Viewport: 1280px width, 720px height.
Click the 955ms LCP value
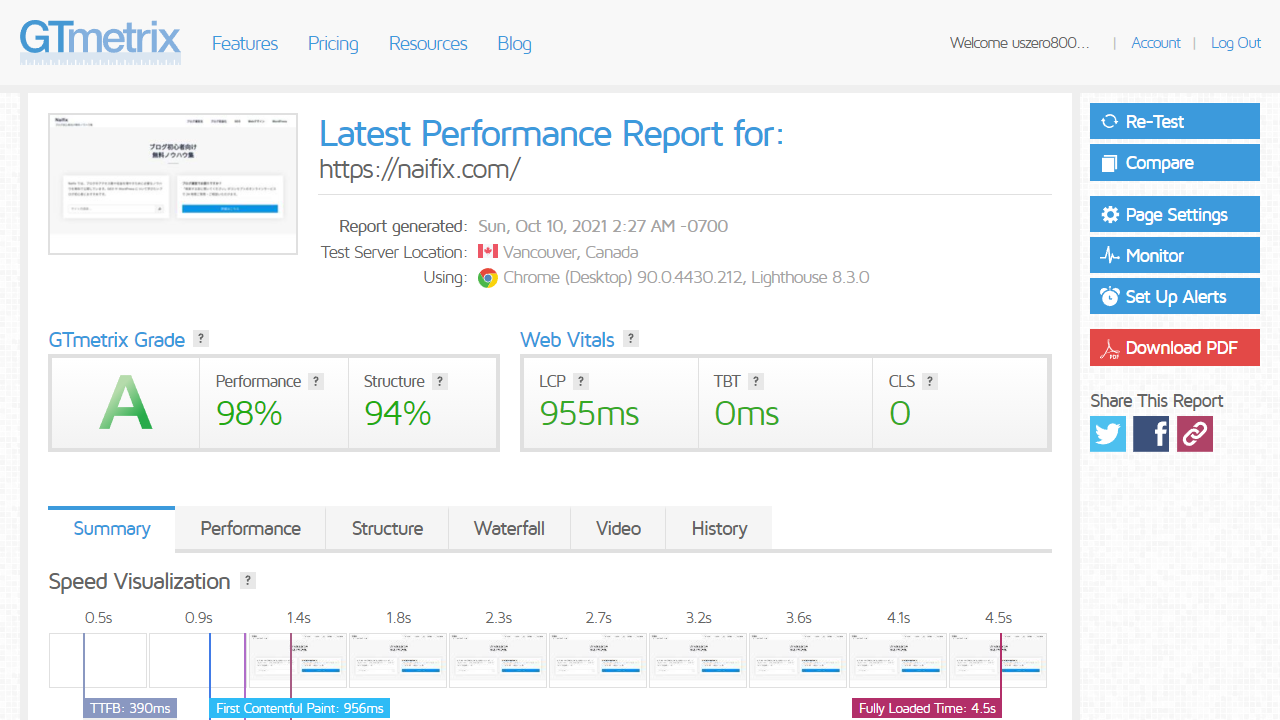pyautogui.click(x=589, y=413)
